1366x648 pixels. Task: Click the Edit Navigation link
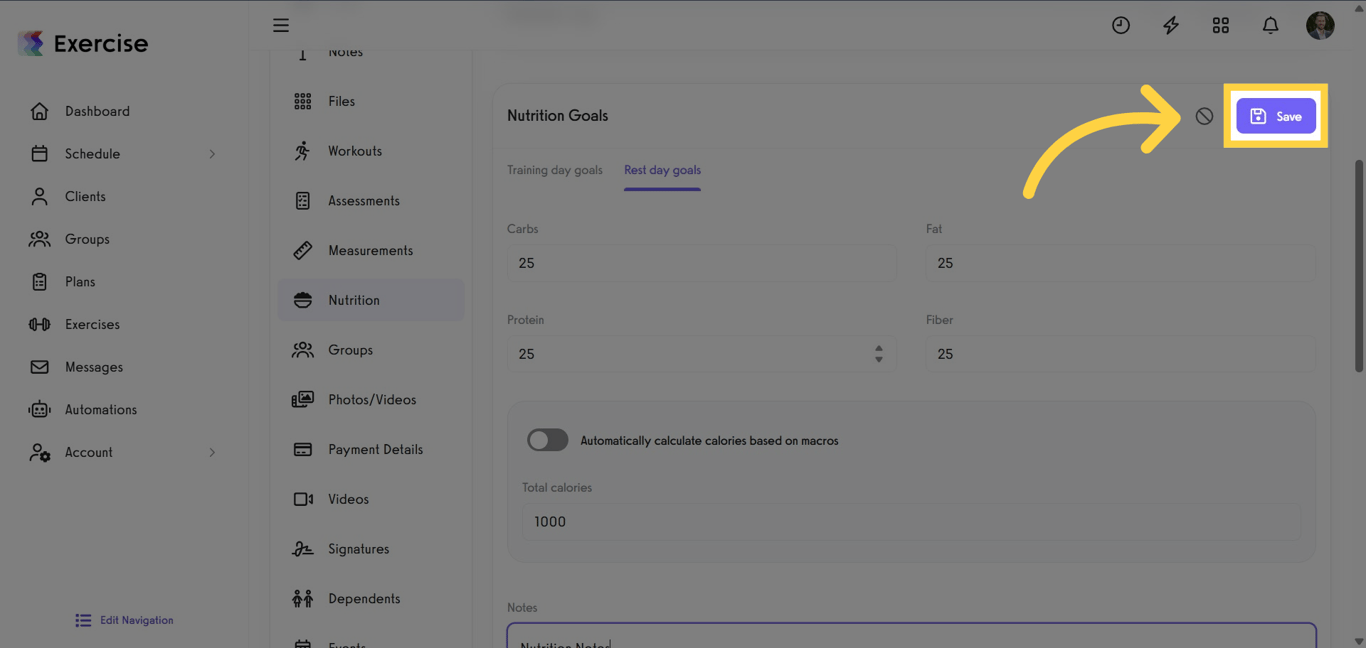(x=124, y=620)
